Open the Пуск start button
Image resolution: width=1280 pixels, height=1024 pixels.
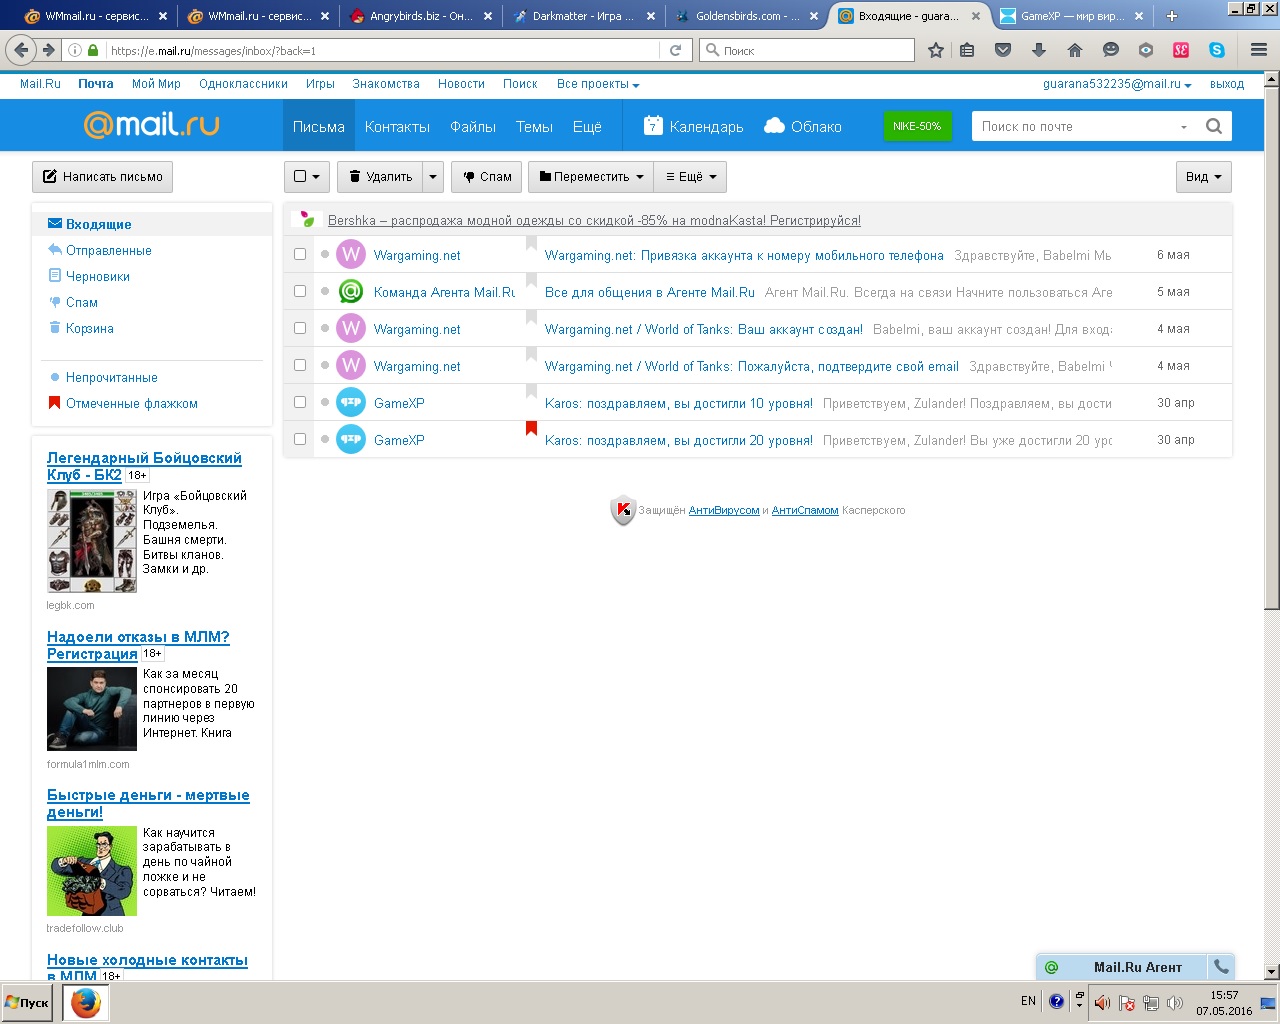28,1002
